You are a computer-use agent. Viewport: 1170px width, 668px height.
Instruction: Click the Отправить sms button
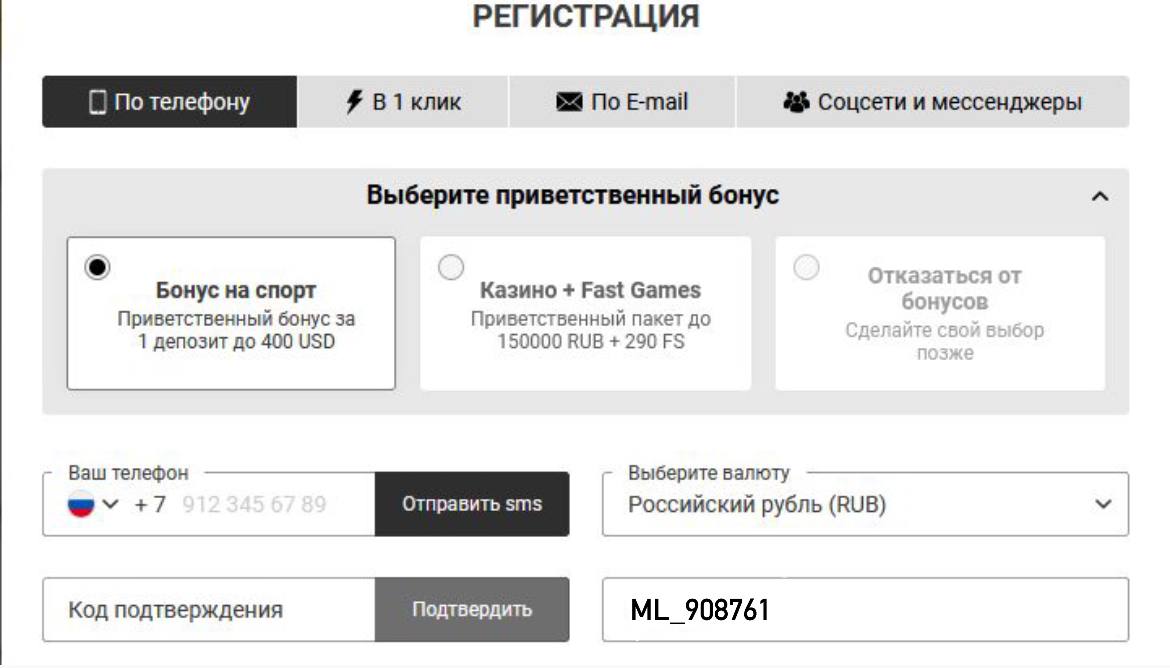471,504
